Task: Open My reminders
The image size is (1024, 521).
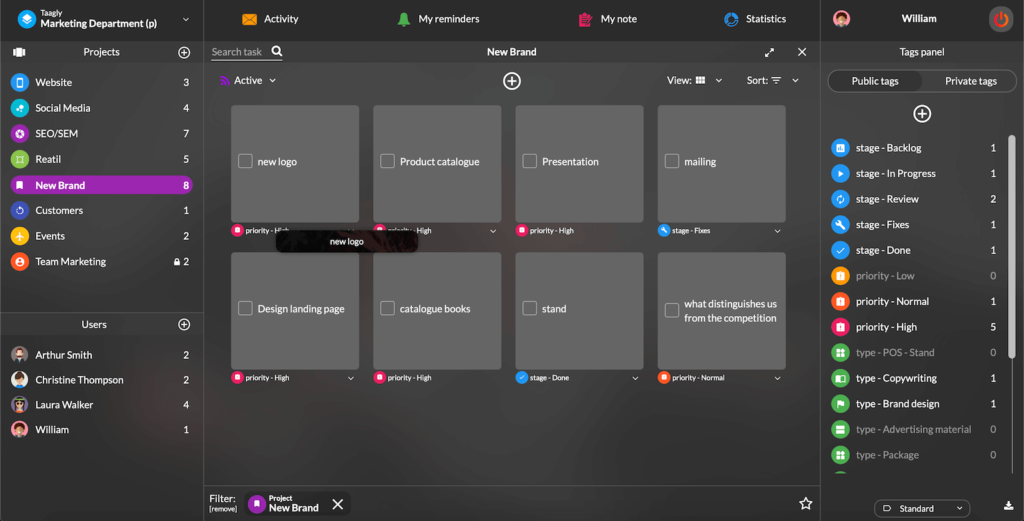Action: point(438,19)
